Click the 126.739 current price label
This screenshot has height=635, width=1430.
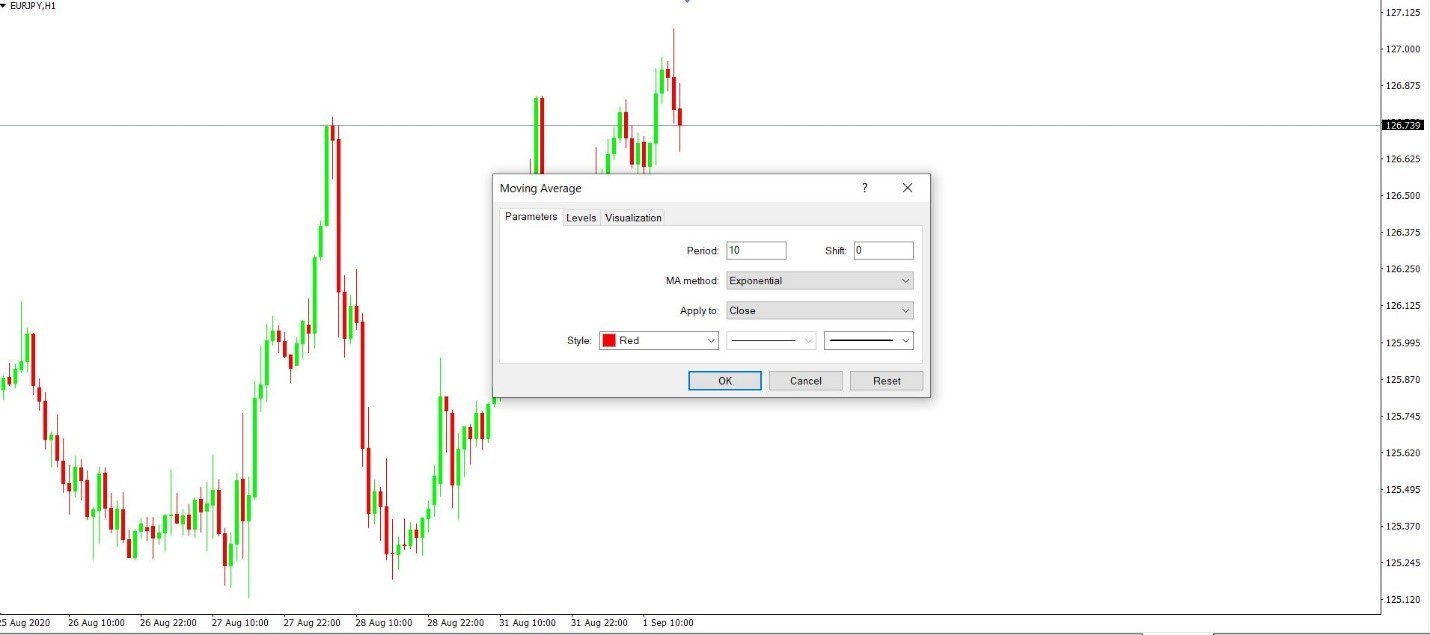point(1401,125)
